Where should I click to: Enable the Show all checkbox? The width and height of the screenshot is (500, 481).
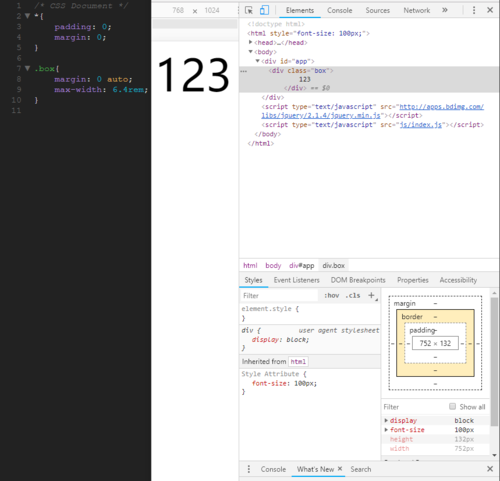point(452,406)
